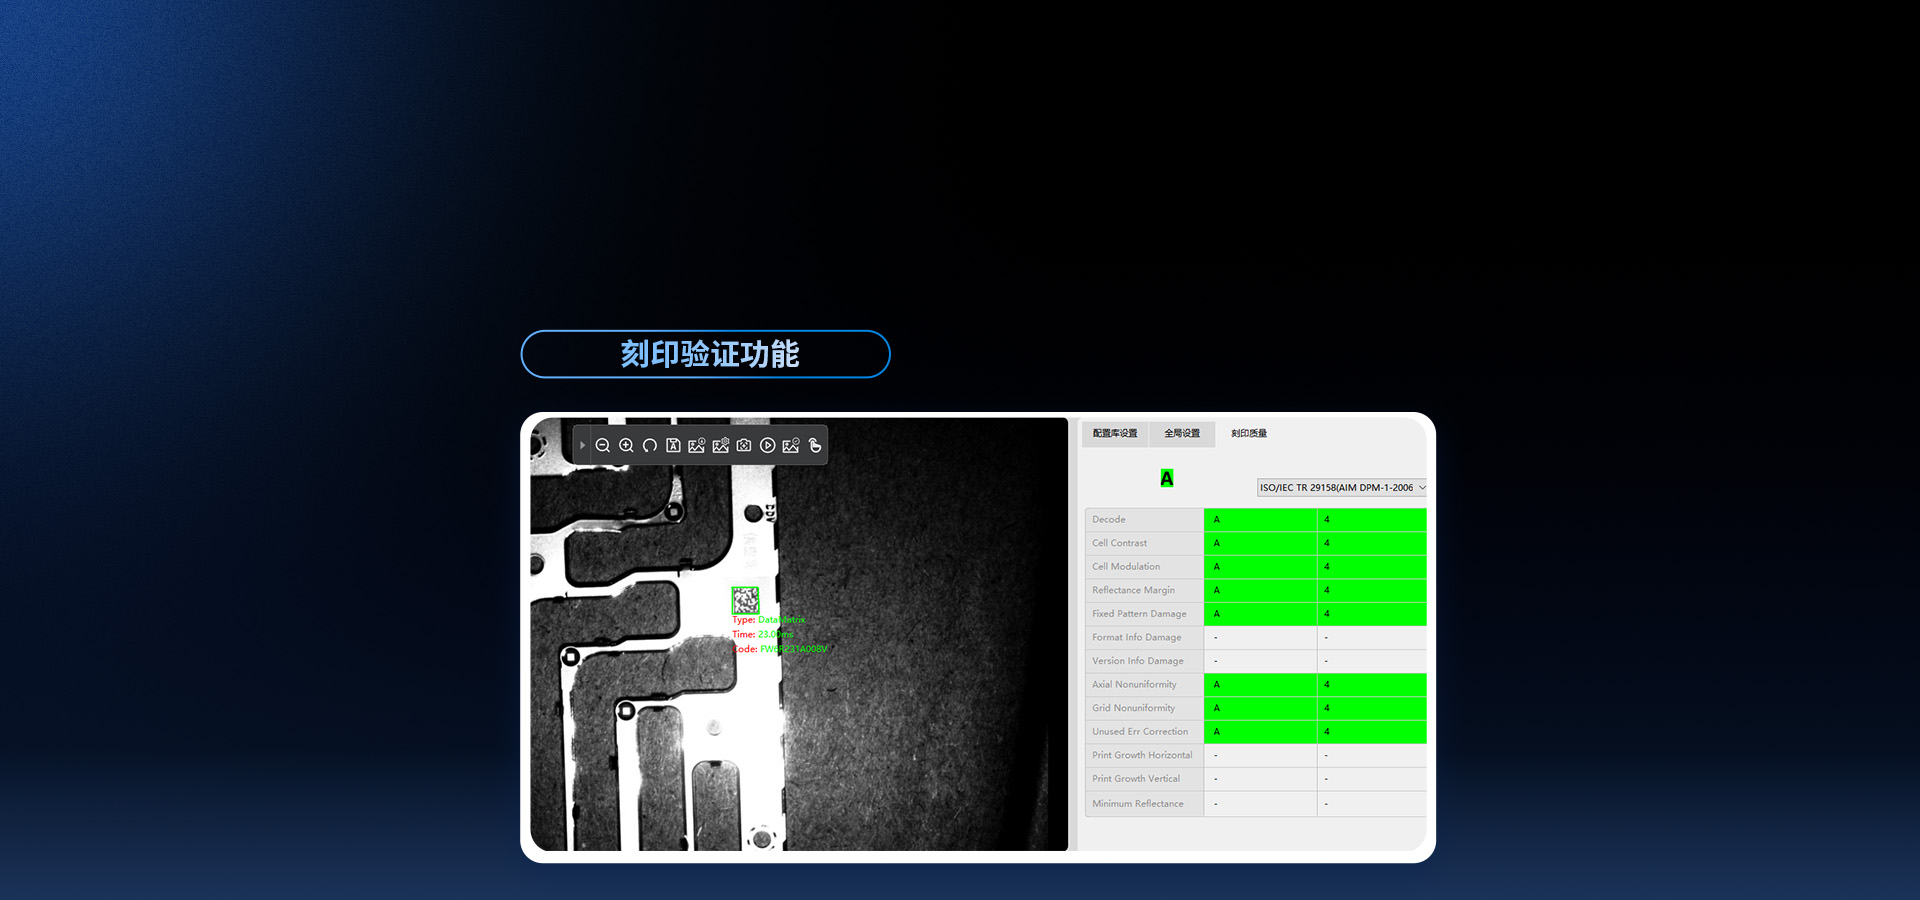Select the hand interaction tool
This screenshot has width=1920, height=900.
tap(815, 445)
